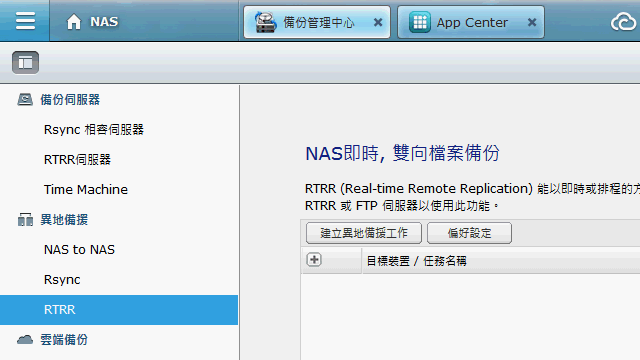Select Time Machine in sidebar

pos(86,189)
